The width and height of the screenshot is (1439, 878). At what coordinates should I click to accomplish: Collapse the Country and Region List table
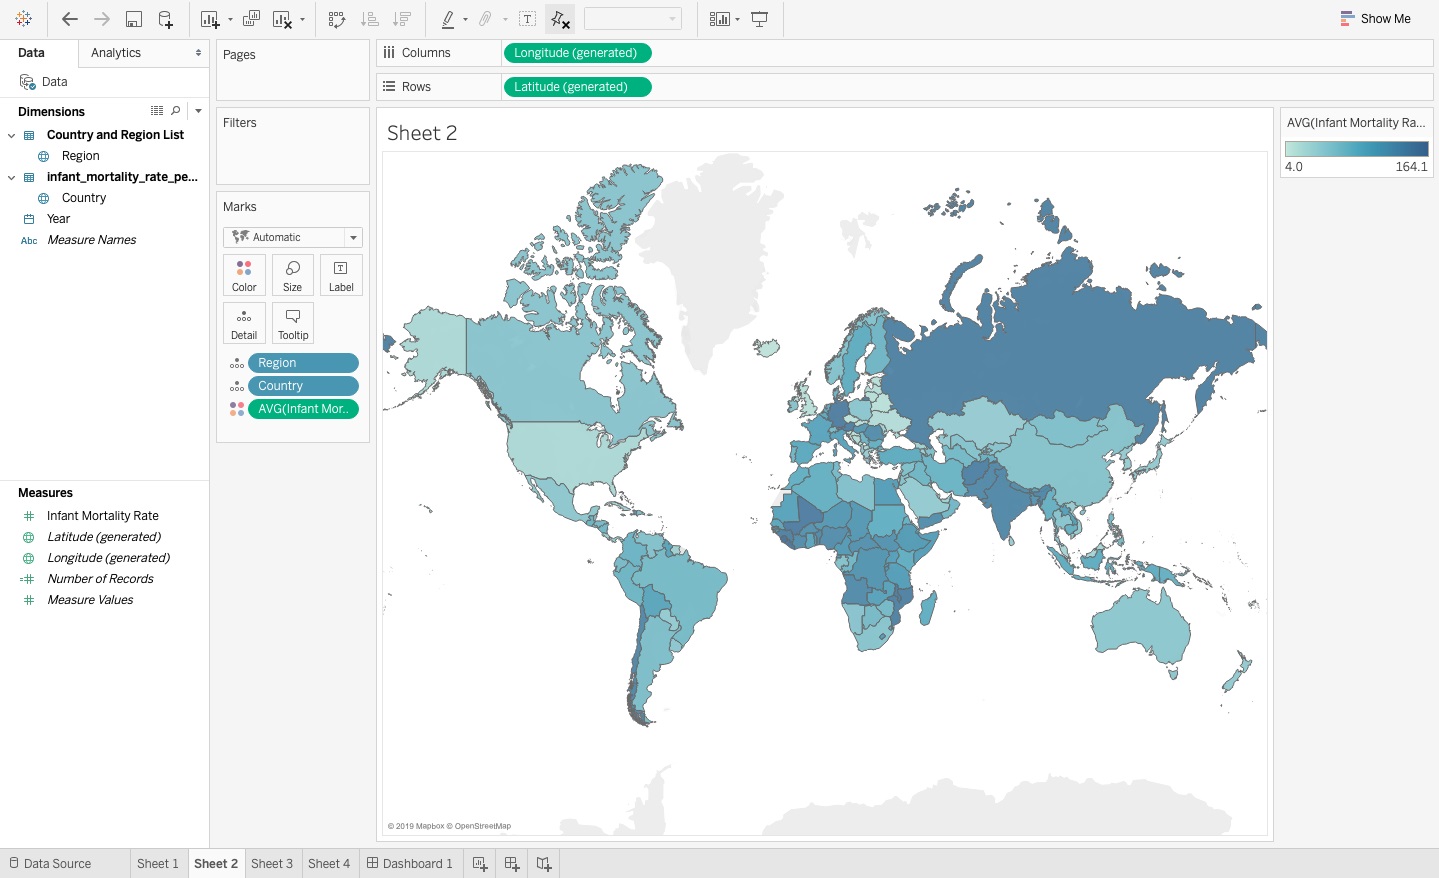point(11,135)
